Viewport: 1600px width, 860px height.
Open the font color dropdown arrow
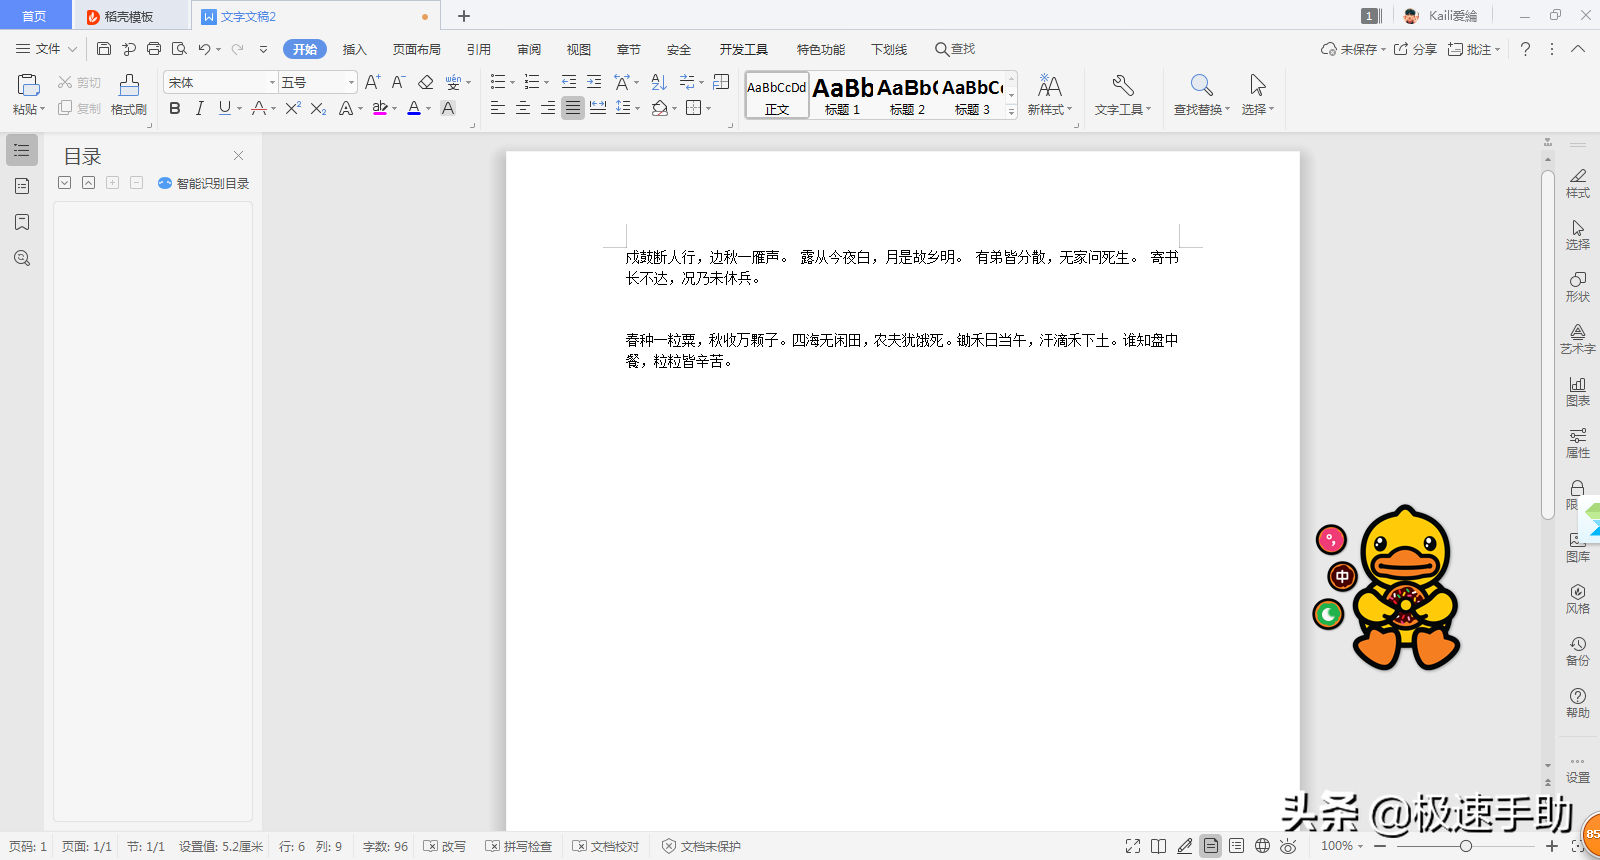click(x=429, y=108)
